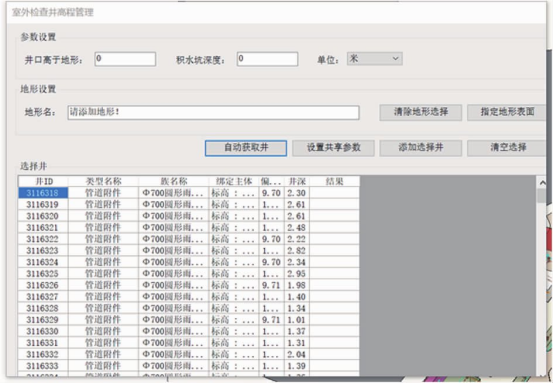Click the offset 9.70 in row 3116324

click(x=271, y=262)
